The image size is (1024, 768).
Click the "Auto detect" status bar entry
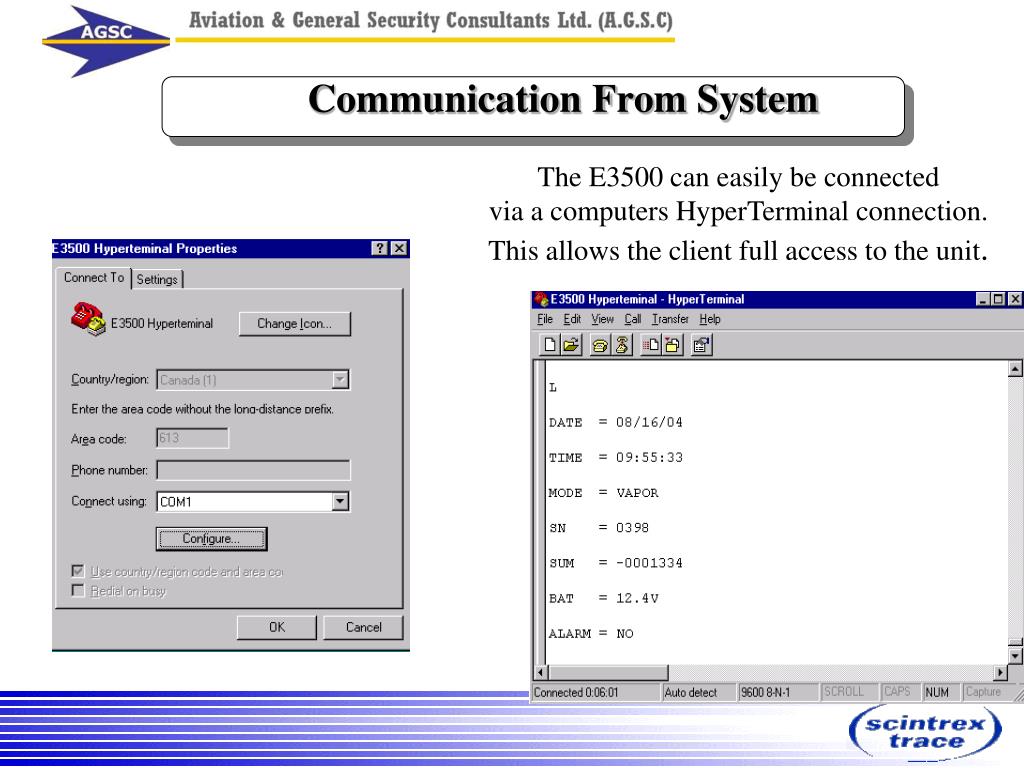[x=698, y=692]
